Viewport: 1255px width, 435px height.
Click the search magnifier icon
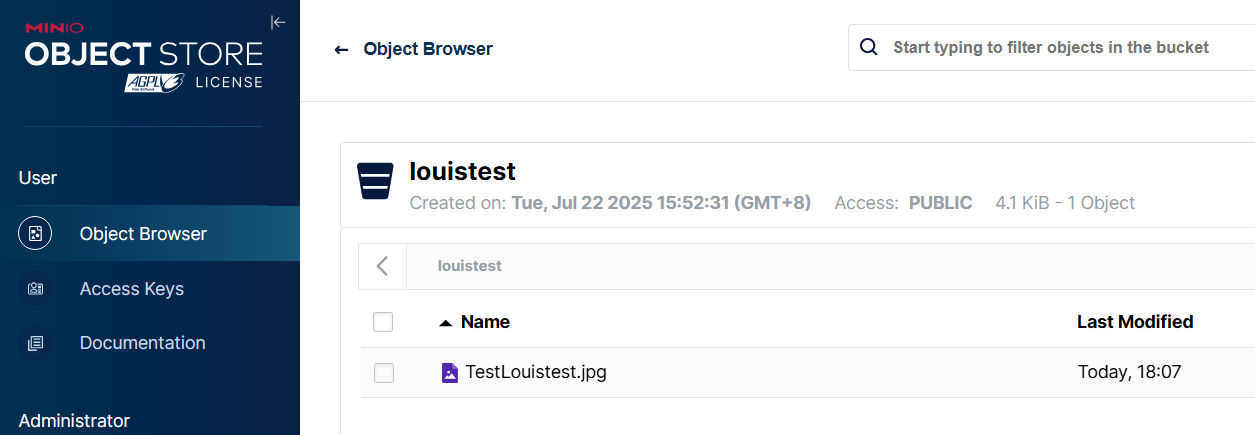click(869, 47)
